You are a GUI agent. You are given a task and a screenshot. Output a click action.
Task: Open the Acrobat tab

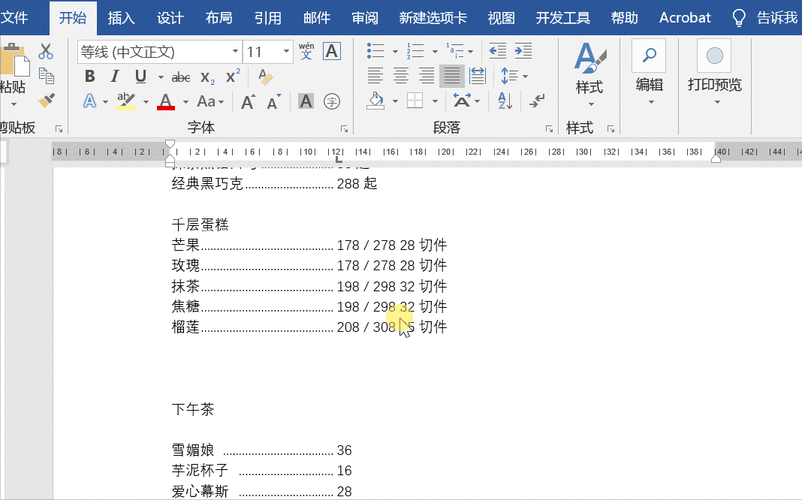click(685, 18)
